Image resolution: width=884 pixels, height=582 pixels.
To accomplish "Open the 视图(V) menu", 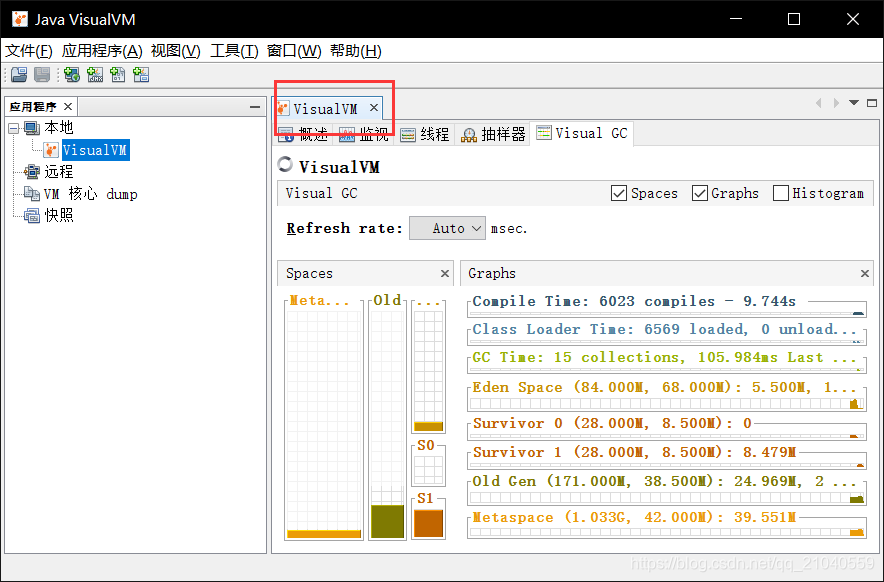I will [x=176, y=51].
